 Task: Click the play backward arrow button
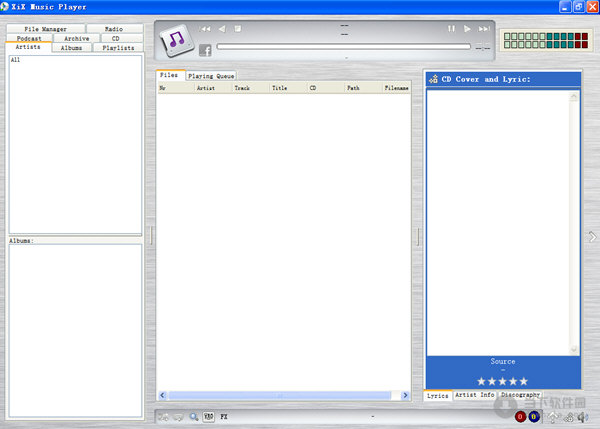[x=222, y=29]
